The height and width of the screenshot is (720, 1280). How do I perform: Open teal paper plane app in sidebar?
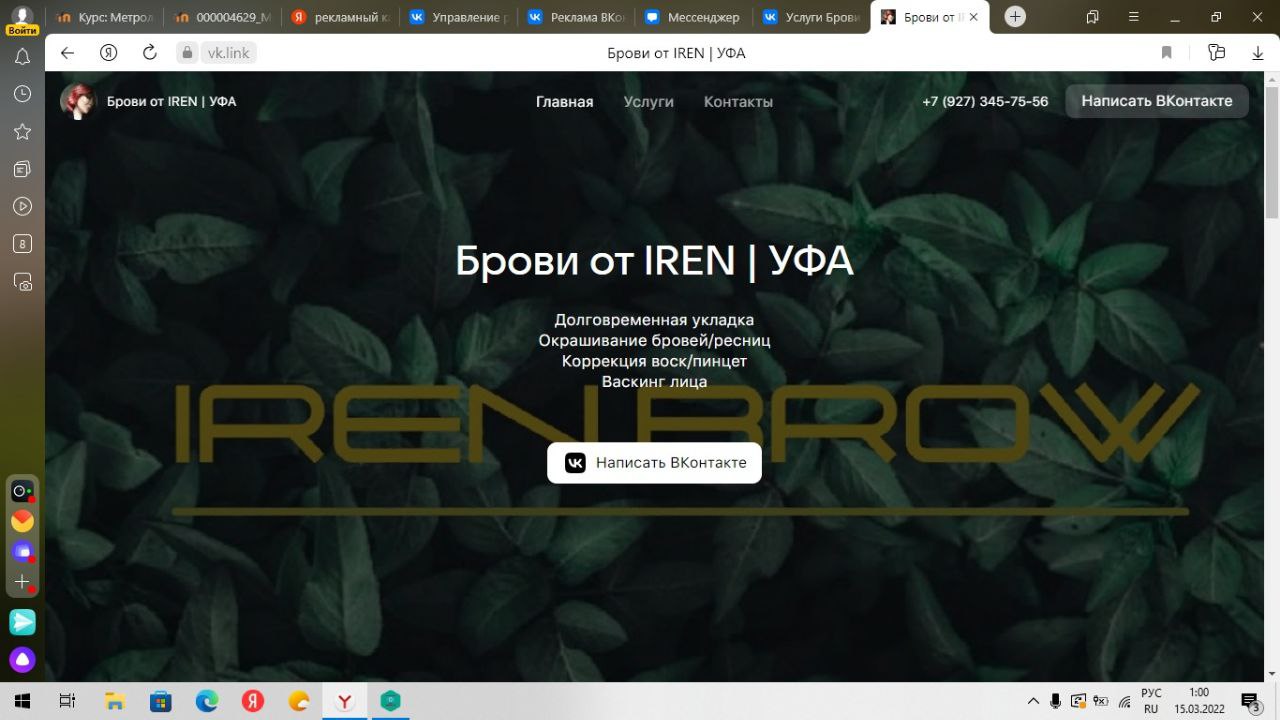pyautogui.click(x=22, y=622)
